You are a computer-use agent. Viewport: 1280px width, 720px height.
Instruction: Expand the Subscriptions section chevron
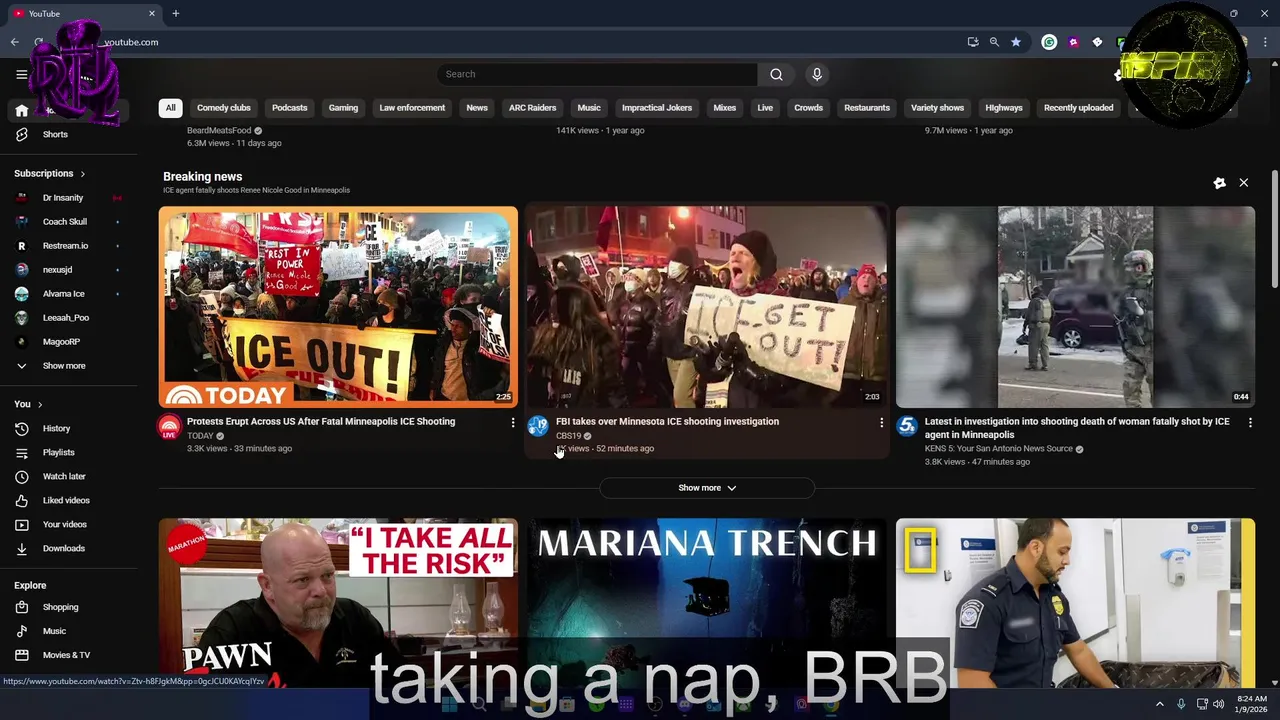82,174
